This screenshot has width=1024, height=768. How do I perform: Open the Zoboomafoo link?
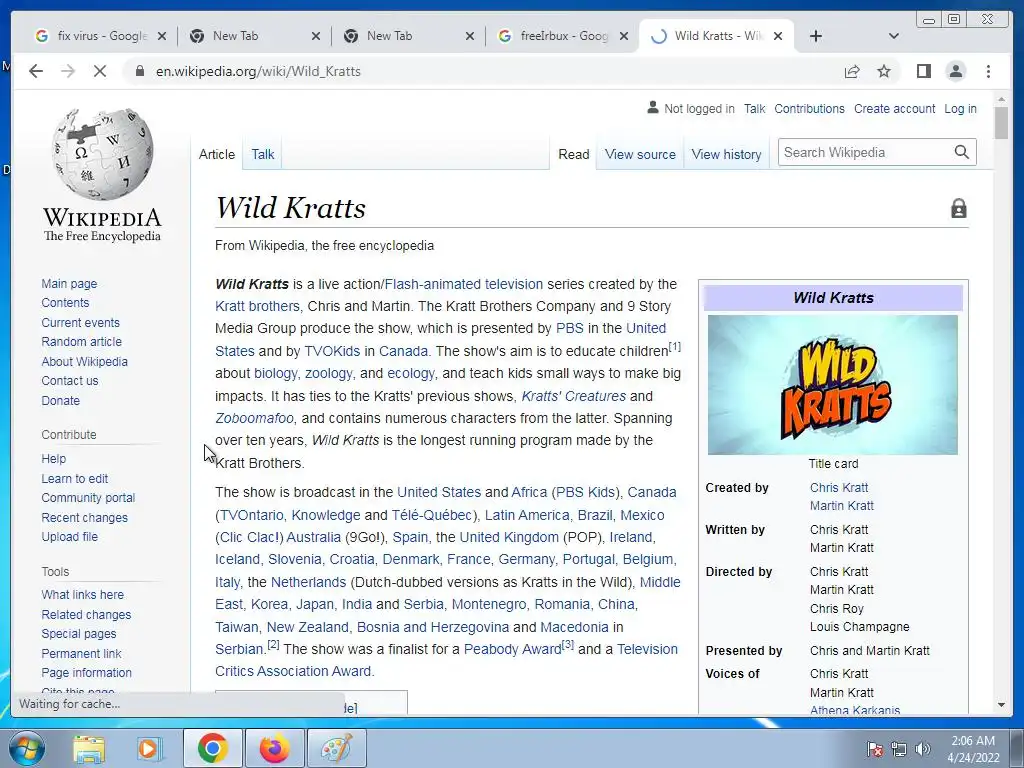(254, 418)
